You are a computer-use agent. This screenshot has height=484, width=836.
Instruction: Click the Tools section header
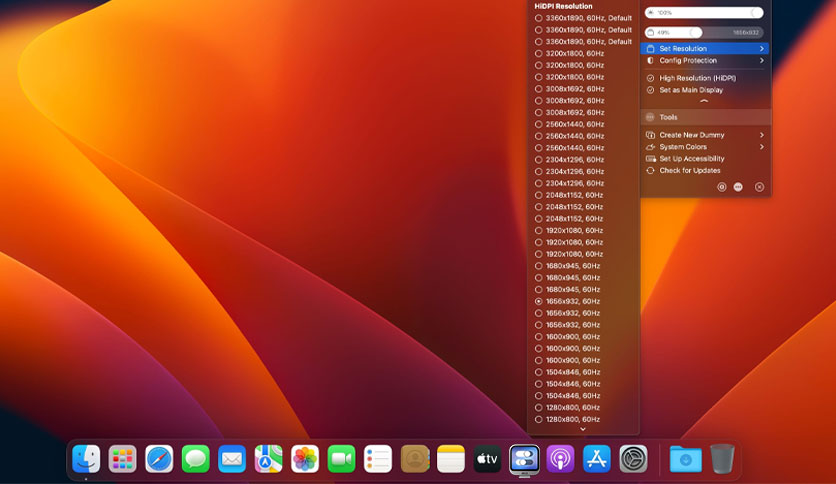[x=706, y=117]
